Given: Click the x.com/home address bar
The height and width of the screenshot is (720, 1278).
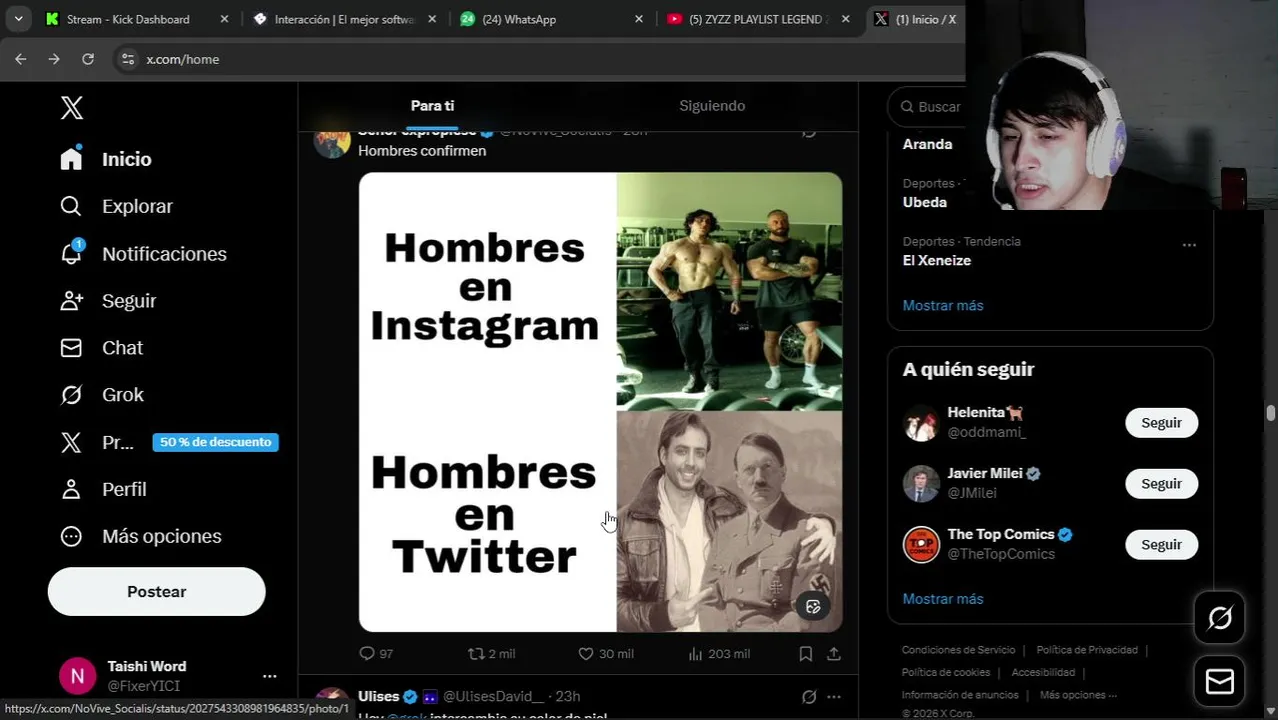Looking at the screenshot, I should coord(183,59).
